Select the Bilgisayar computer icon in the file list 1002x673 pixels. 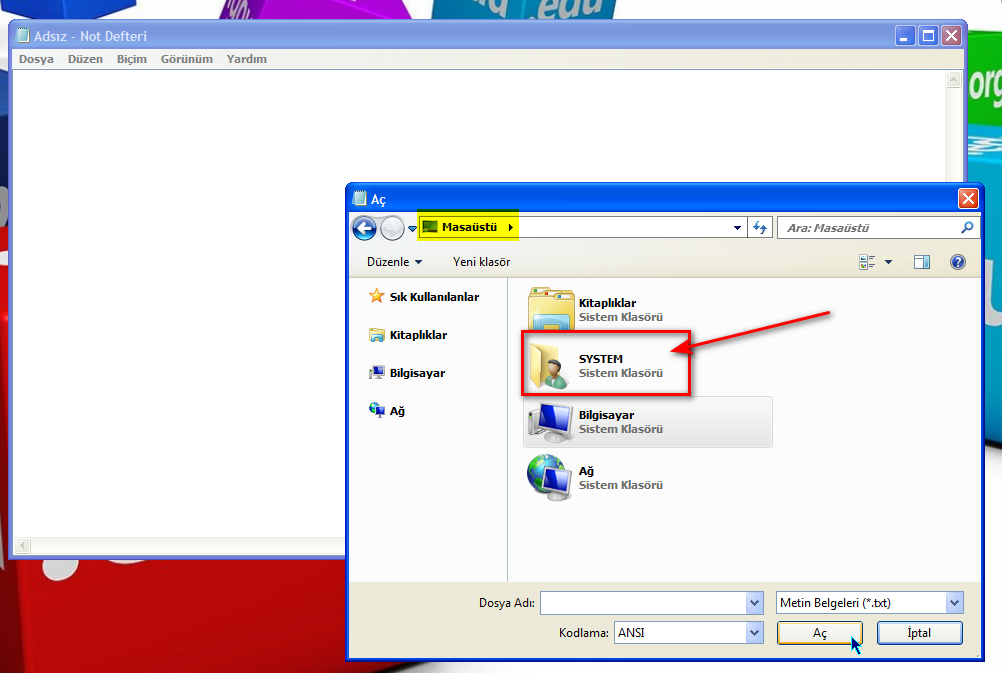coord(550,422)
